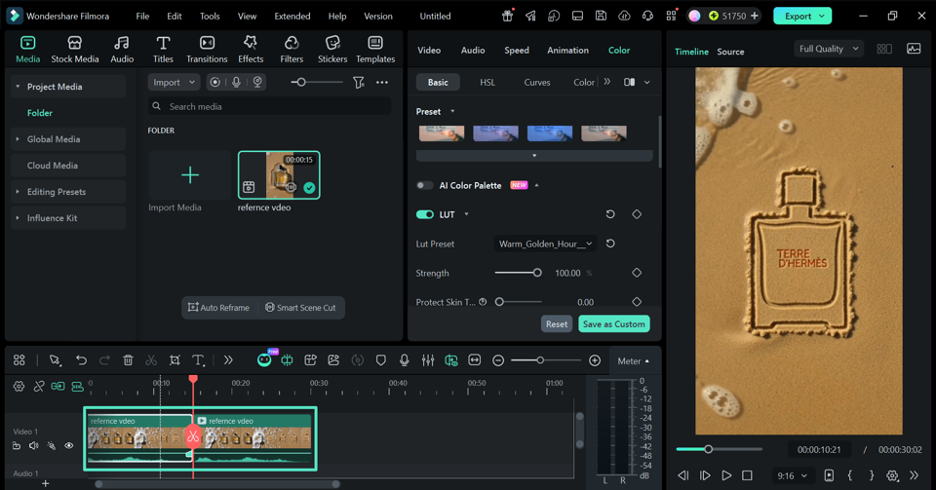Toggle Strength keyframe diamond
This screenshot has height=490, width=936.
(637, 273)
